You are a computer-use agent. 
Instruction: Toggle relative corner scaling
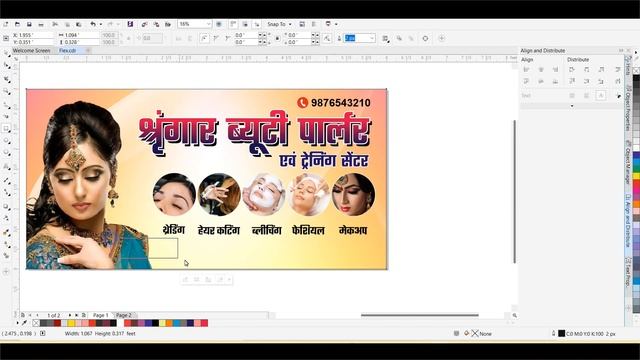[327, 38]
